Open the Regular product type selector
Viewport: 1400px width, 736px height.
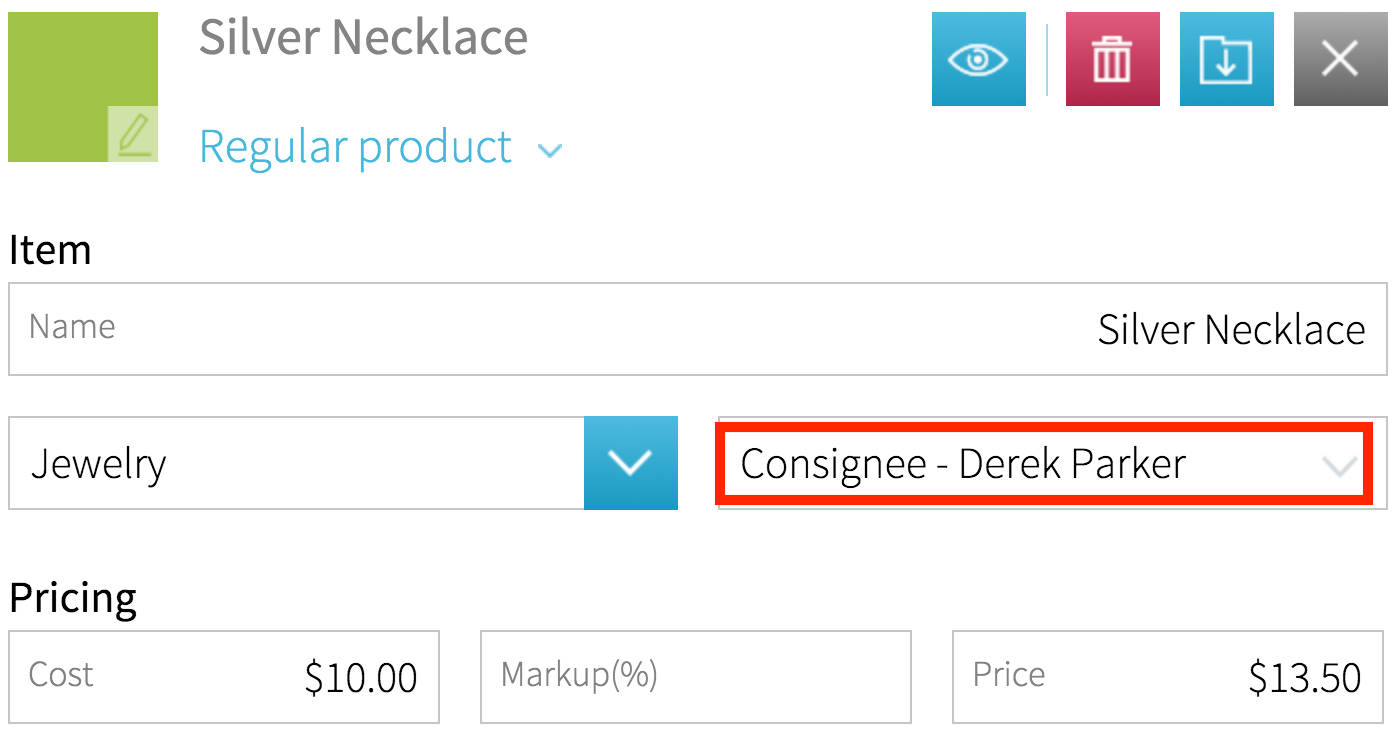tap(355, 148)
